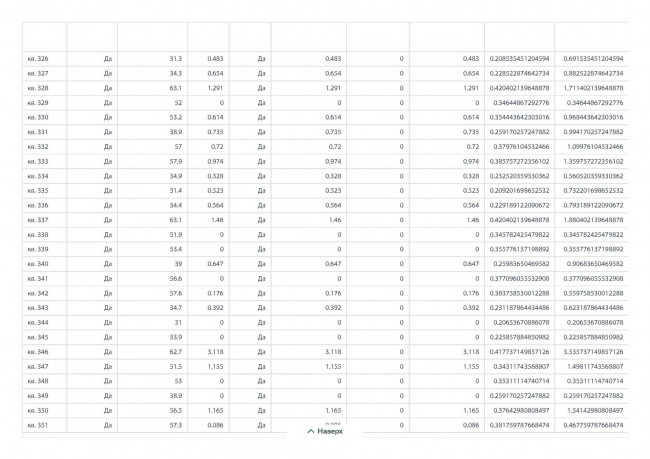Select row label кв. 349
The width and height of the screenshot is (650, 459).
coord(38,396)
